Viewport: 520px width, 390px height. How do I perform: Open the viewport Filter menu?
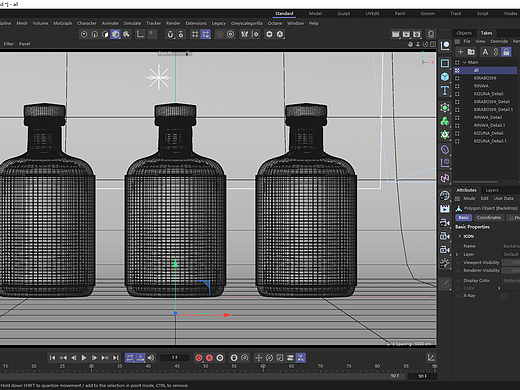9,44
